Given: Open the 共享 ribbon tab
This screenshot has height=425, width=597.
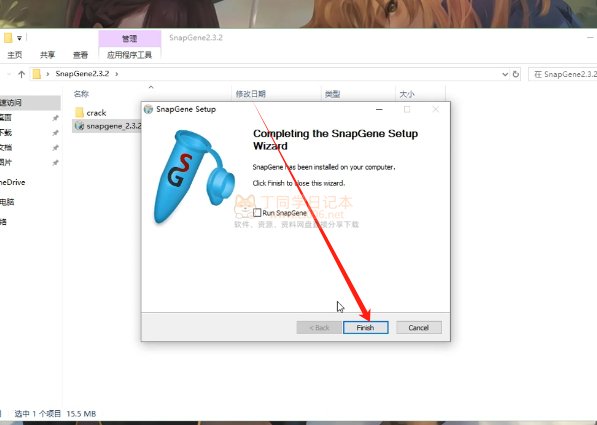Looking at the screenshot, I should click(48, 55).
